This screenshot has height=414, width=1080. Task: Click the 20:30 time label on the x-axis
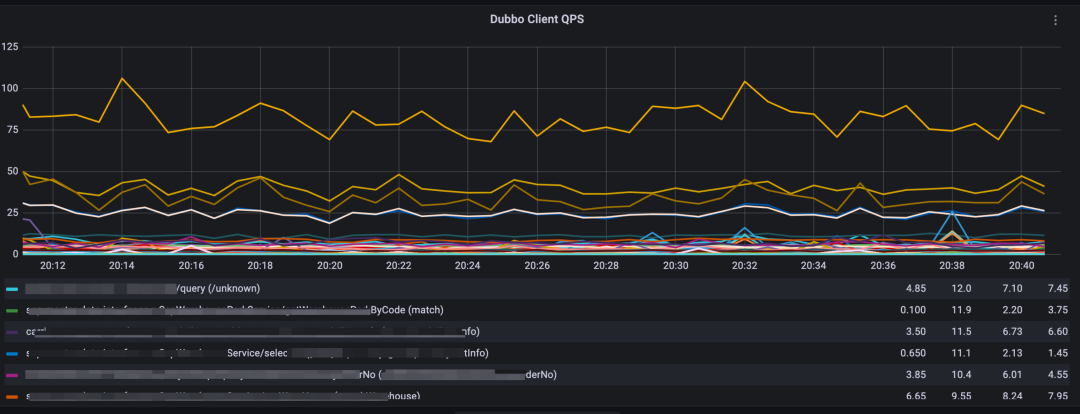pyautogui.click(x=676, y=265)
